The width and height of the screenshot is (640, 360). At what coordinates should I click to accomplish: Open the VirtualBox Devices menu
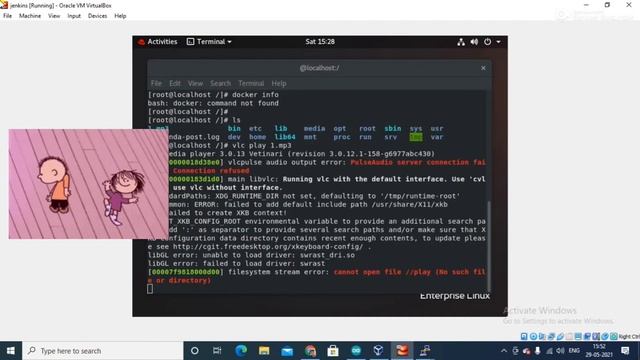coord(97,16)
